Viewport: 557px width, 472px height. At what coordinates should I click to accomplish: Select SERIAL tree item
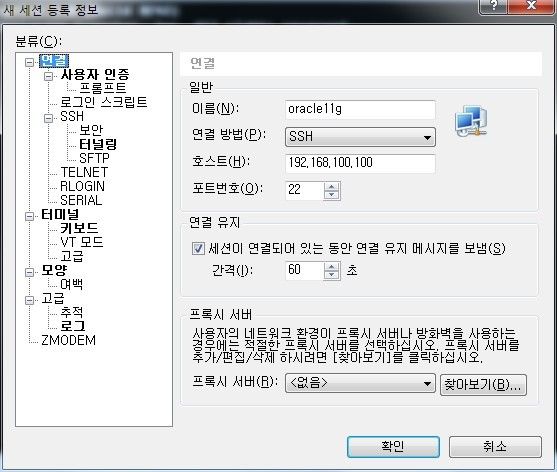(81, 200)
